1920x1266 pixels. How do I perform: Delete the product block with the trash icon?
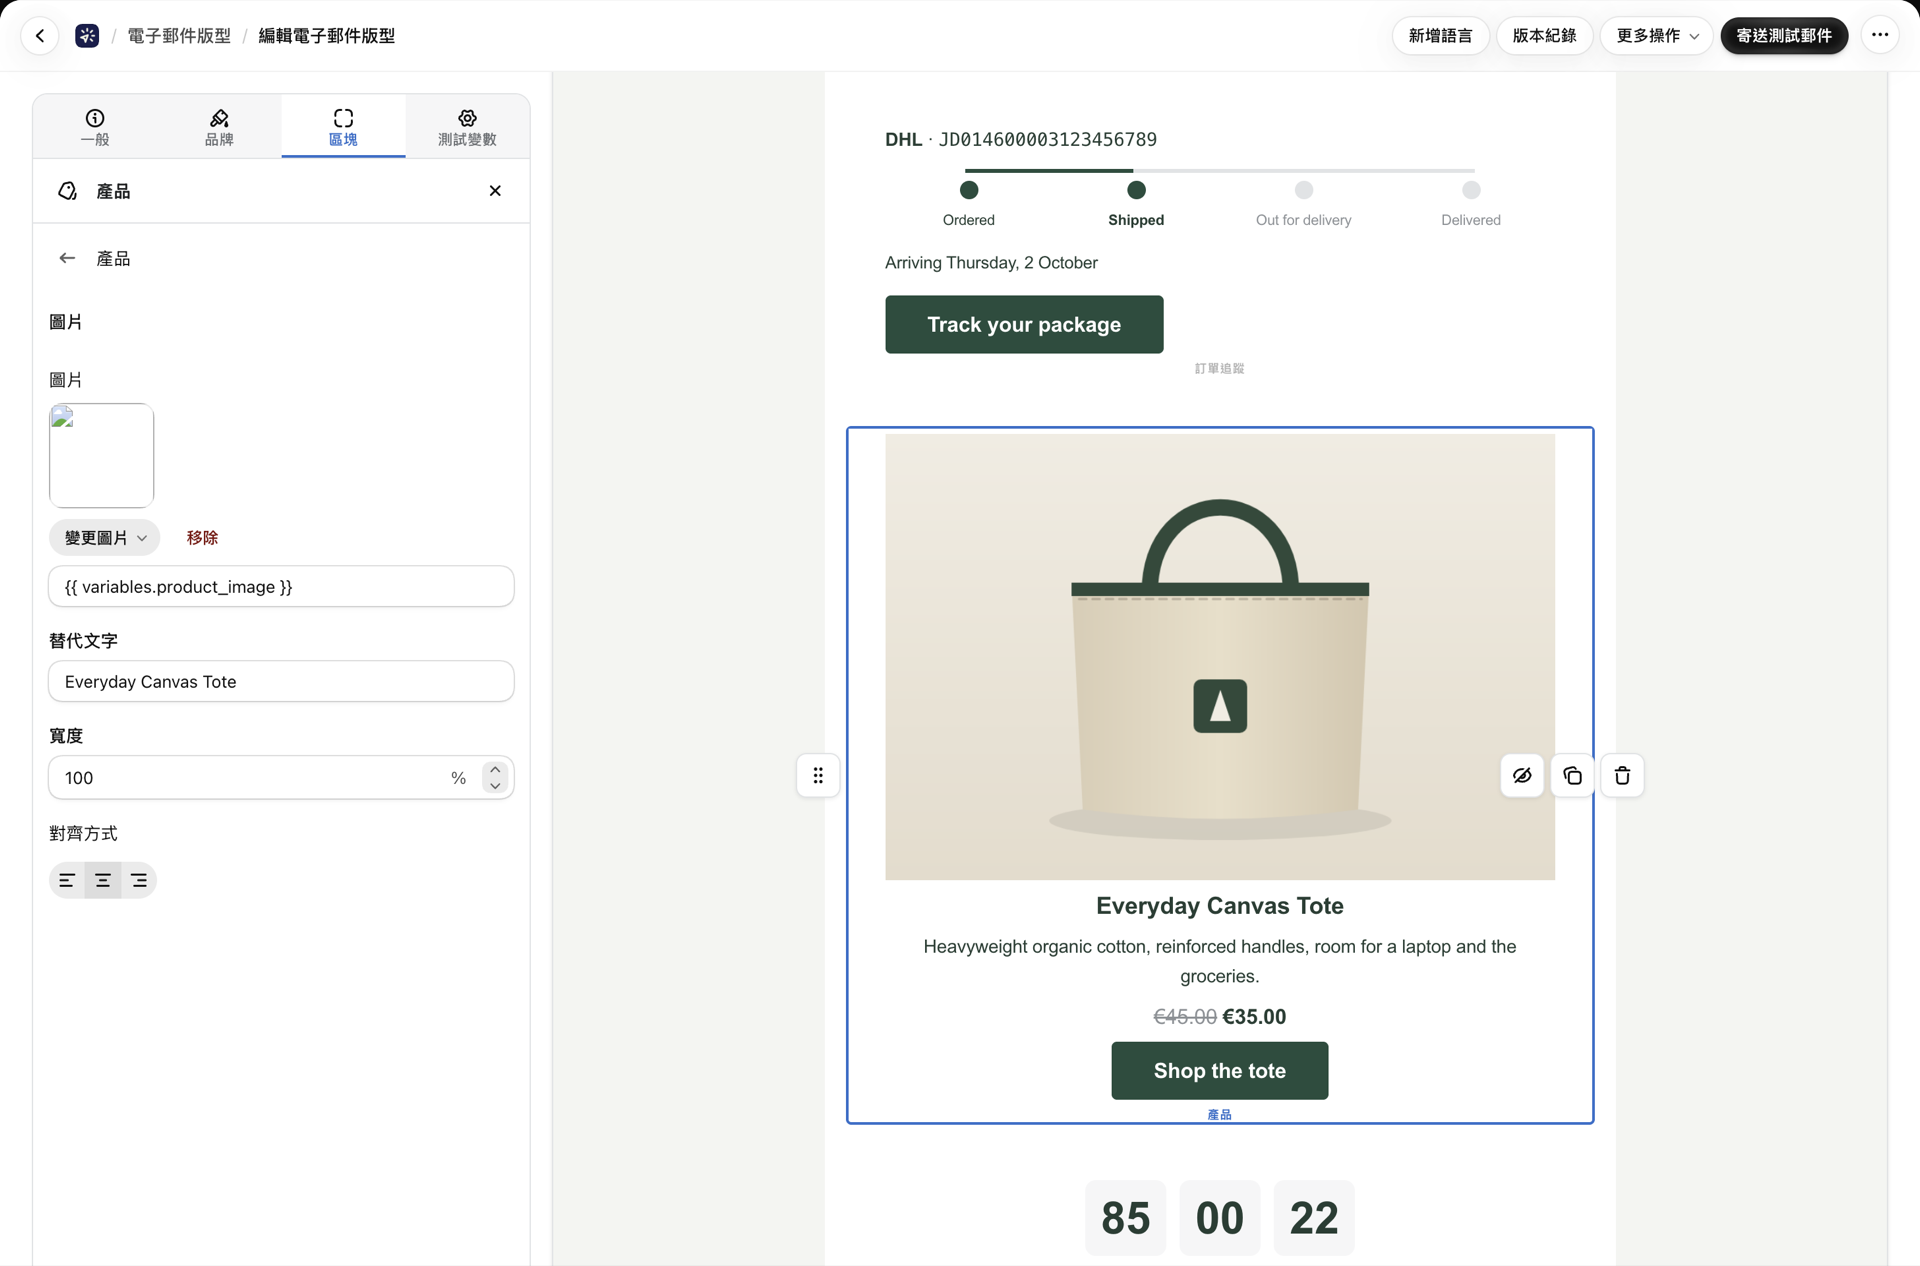click(1622, 776)
